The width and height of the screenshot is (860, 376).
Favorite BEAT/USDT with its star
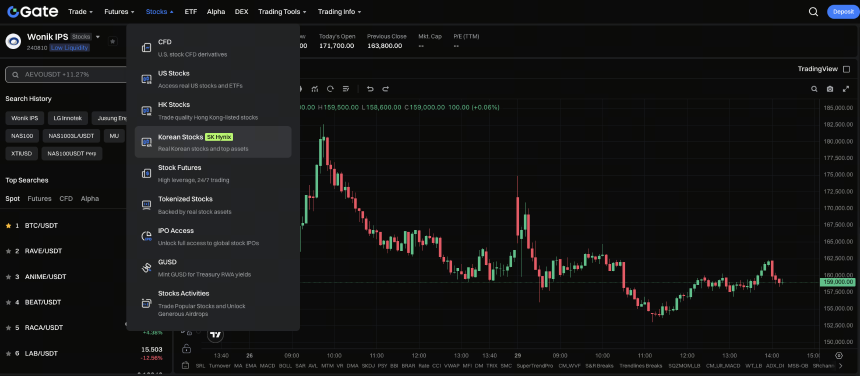click(x=8, y=302)
